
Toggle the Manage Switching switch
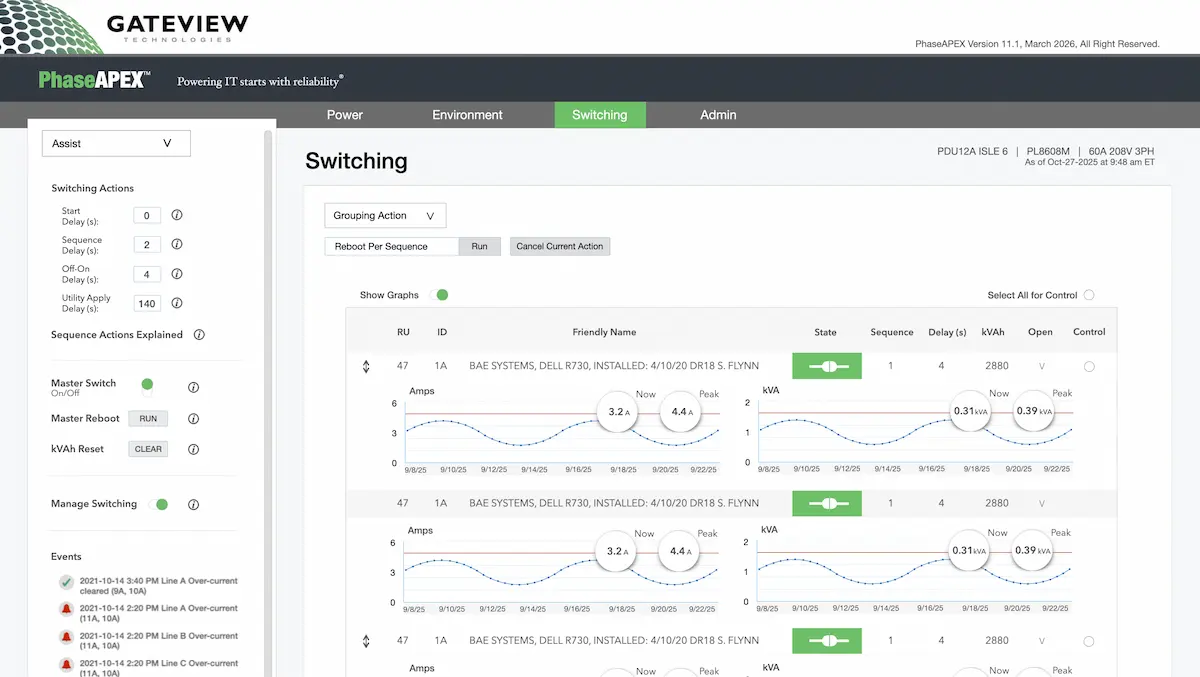(158, 505)
